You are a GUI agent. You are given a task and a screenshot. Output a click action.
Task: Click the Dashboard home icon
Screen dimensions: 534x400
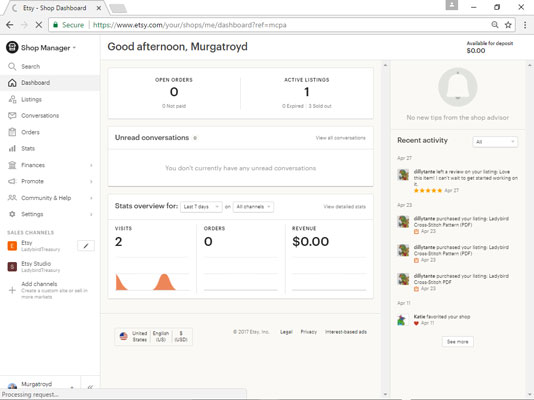pos(12,83)
